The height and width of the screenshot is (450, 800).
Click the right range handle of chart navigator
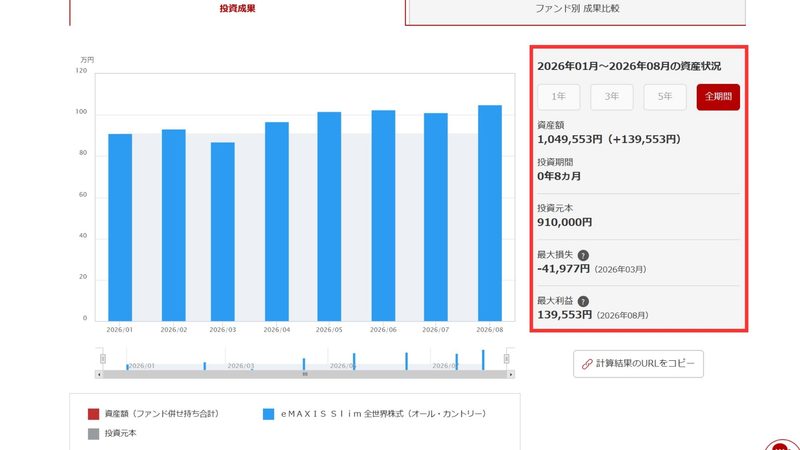[507, 359]
